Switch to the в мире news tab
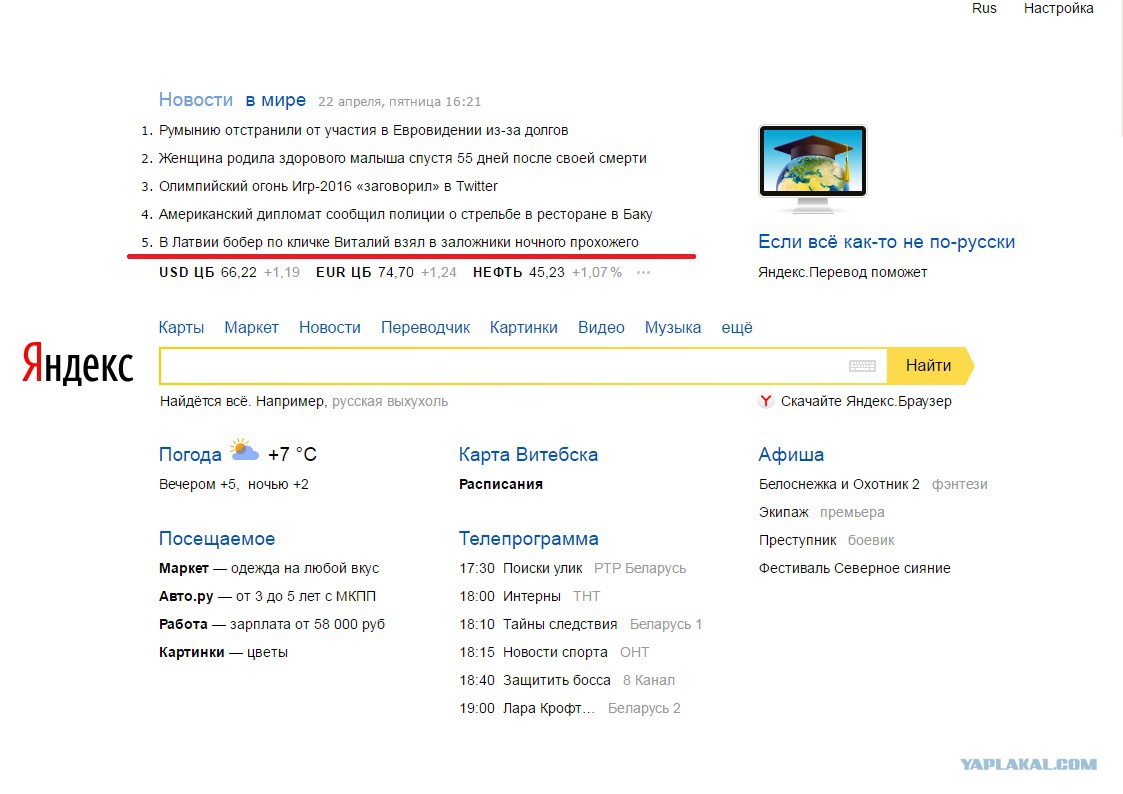This screenshot has width=1123, height=794. [x=276, y=100]
